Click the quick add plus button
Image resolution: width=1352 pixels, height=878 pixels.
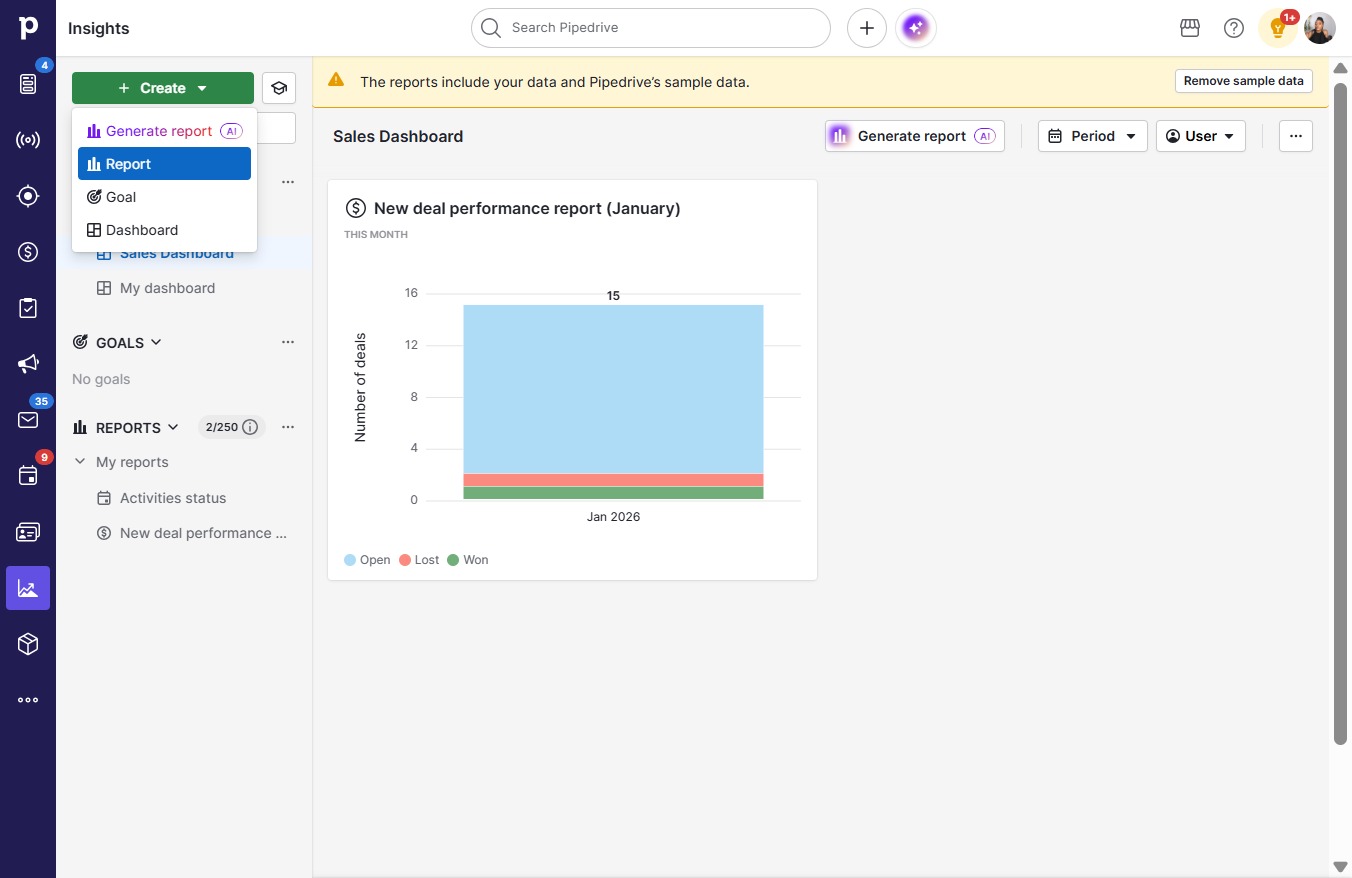(x=867, y=28)
